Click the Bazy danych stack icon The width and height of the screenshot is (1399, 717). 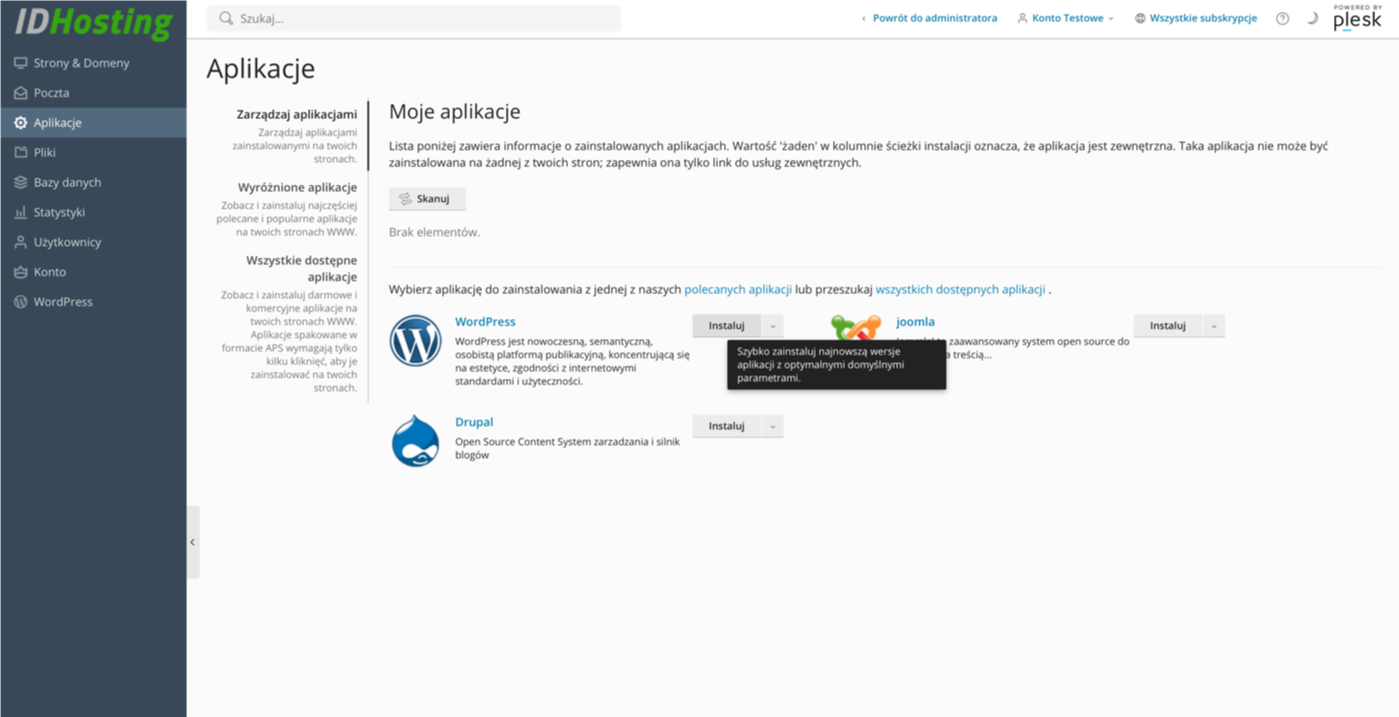point(21,183)
